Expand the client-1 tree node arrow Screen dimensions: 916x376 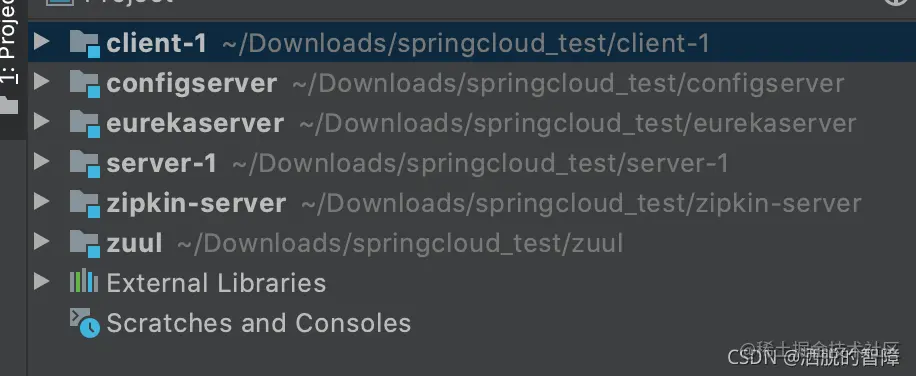(41, 41)
